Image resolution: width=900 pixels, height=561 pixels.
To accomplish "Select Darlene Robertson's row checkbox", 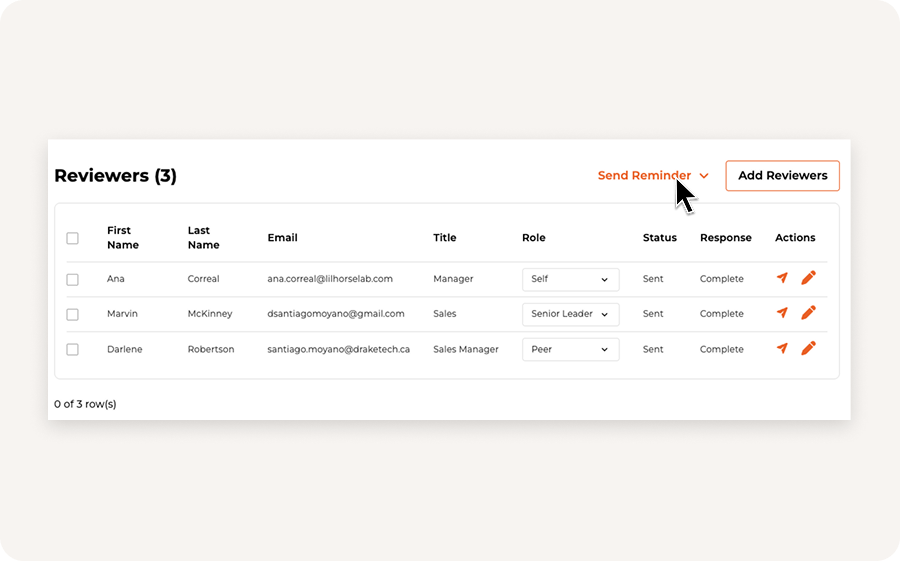I will tap(72, 350).
